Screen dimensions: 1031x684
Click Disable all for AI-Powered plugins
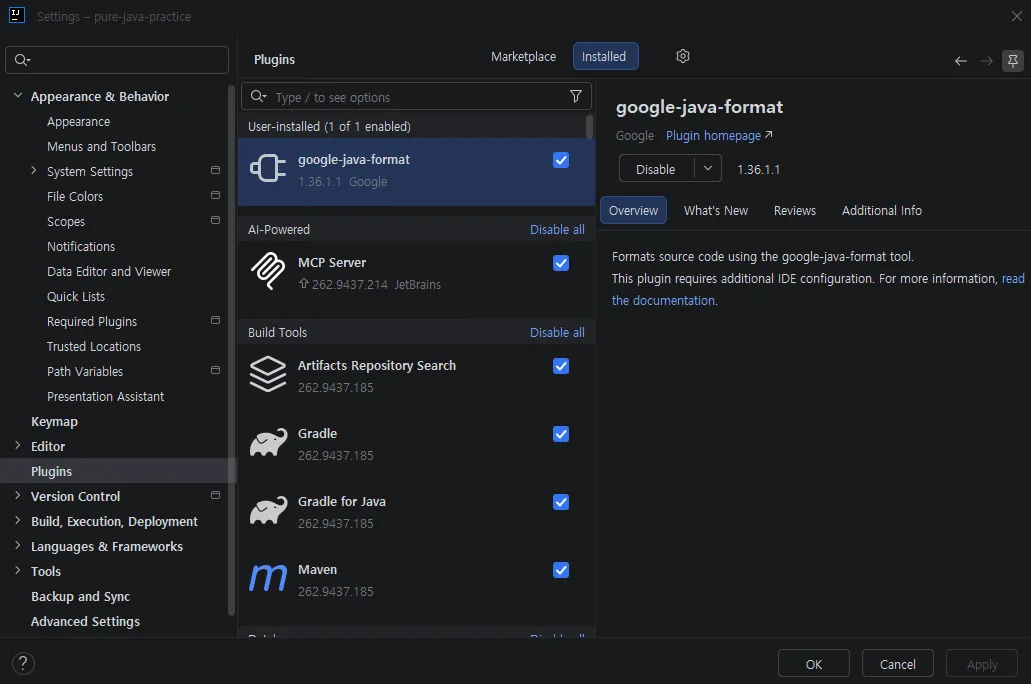click(557, 230)
